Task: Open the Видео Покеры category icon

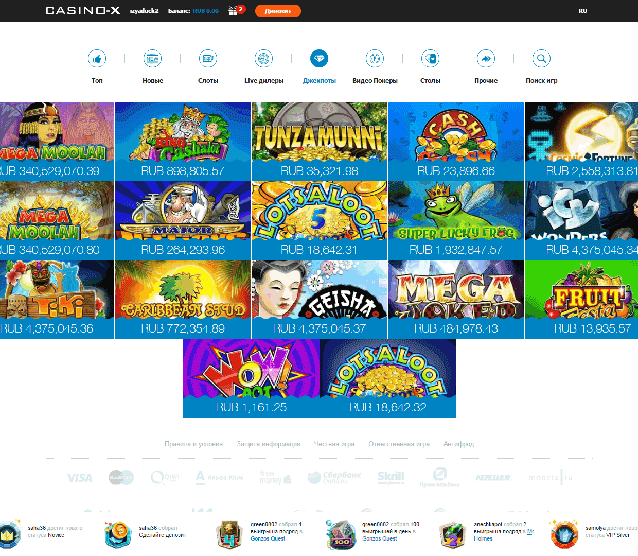Action: [x=375, y=58]
